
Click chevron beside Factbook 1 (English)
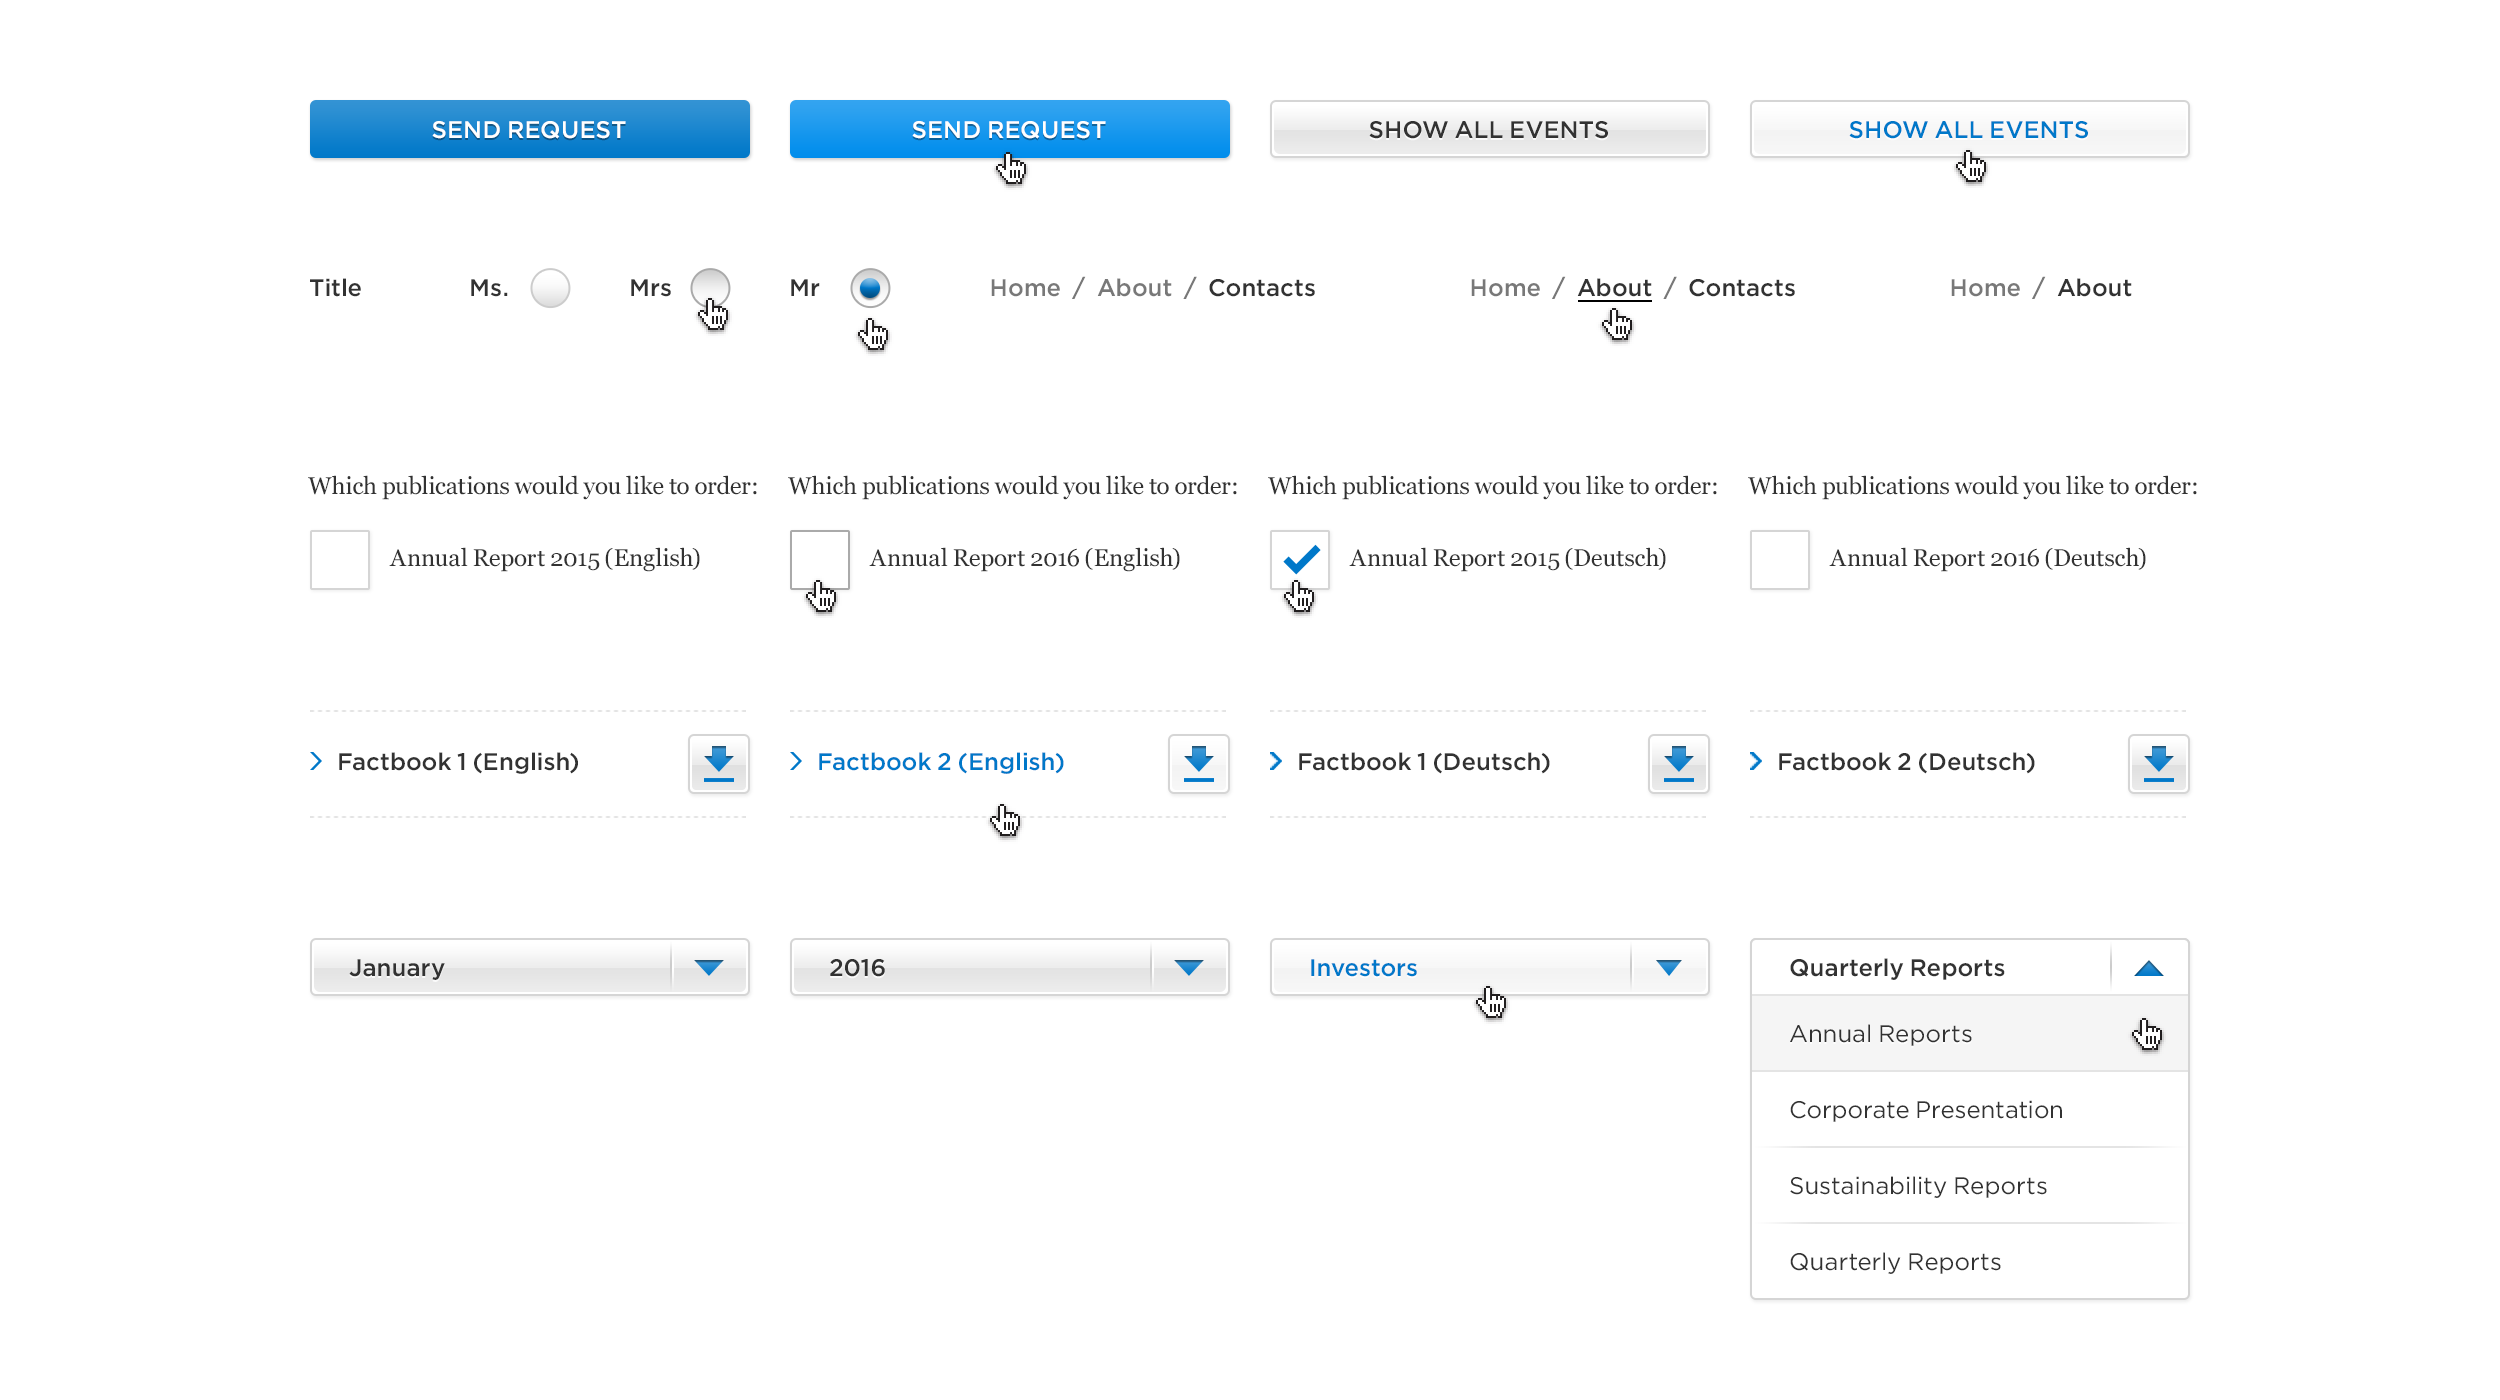(x=316, y=761)
